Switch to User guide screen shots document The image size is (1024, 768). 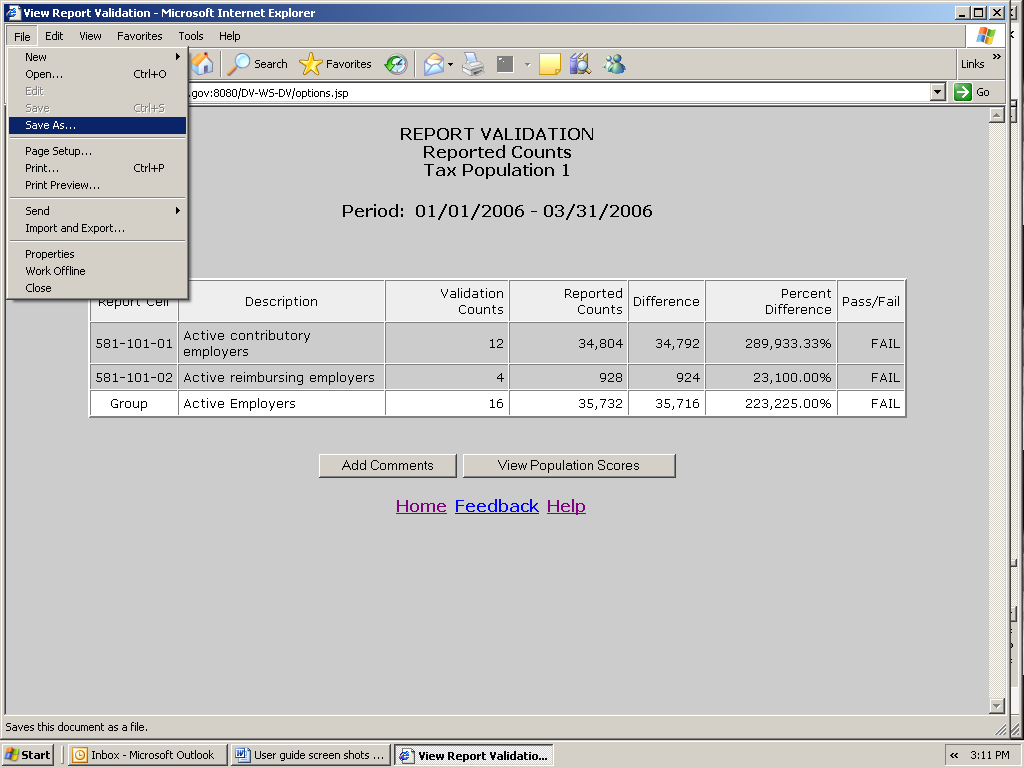point(311,755)
